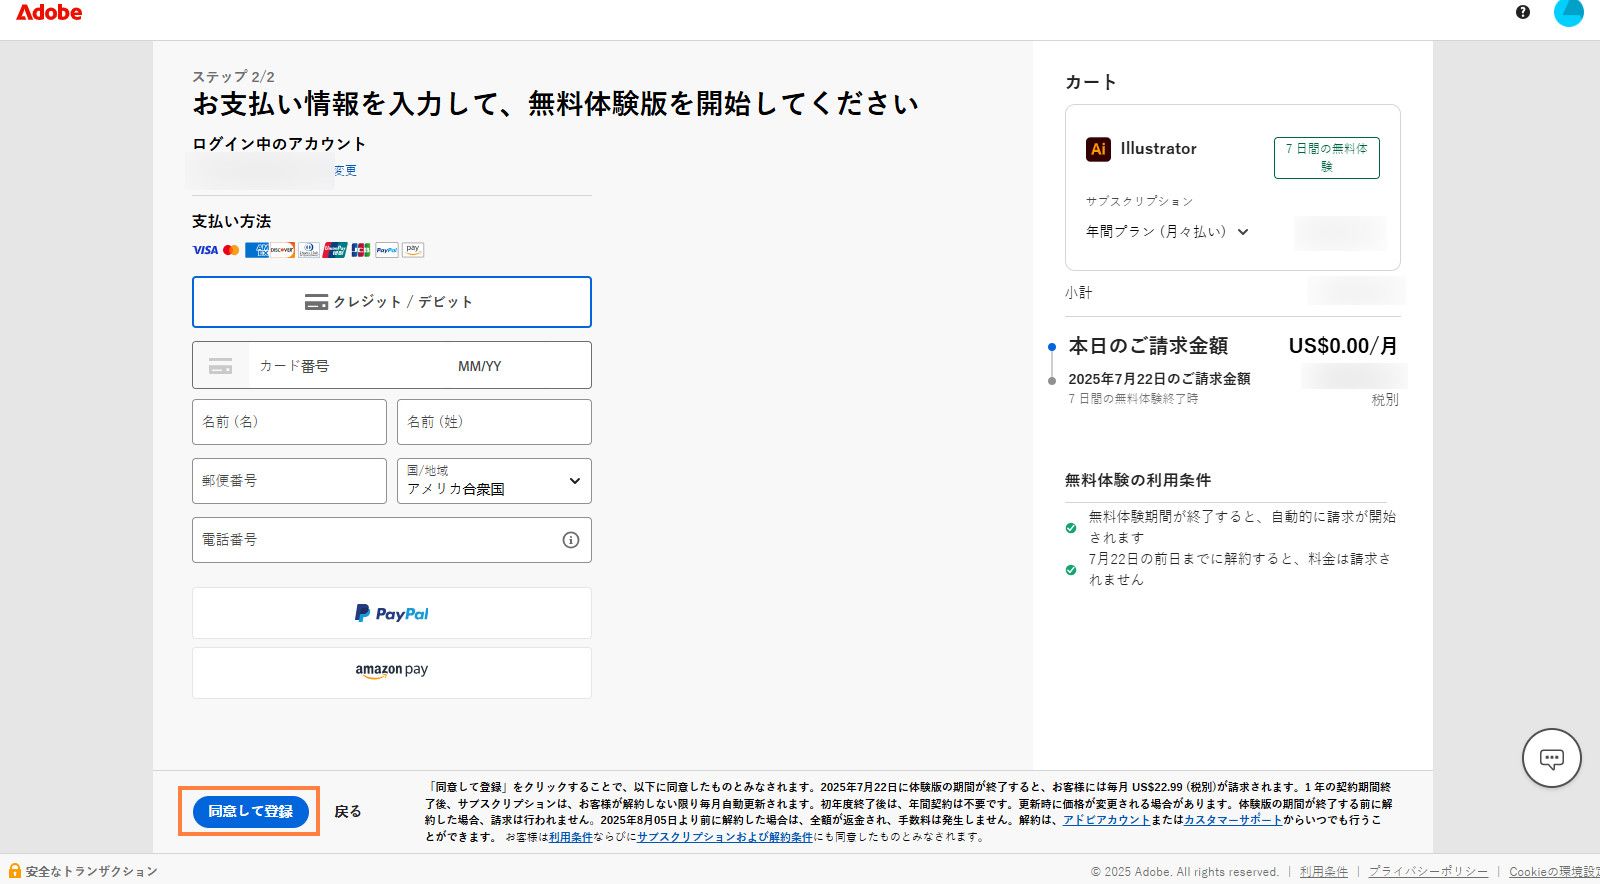Click the Diners Club logo
This screenshot has width=1600, height=884.
click(x=309, y=250)
